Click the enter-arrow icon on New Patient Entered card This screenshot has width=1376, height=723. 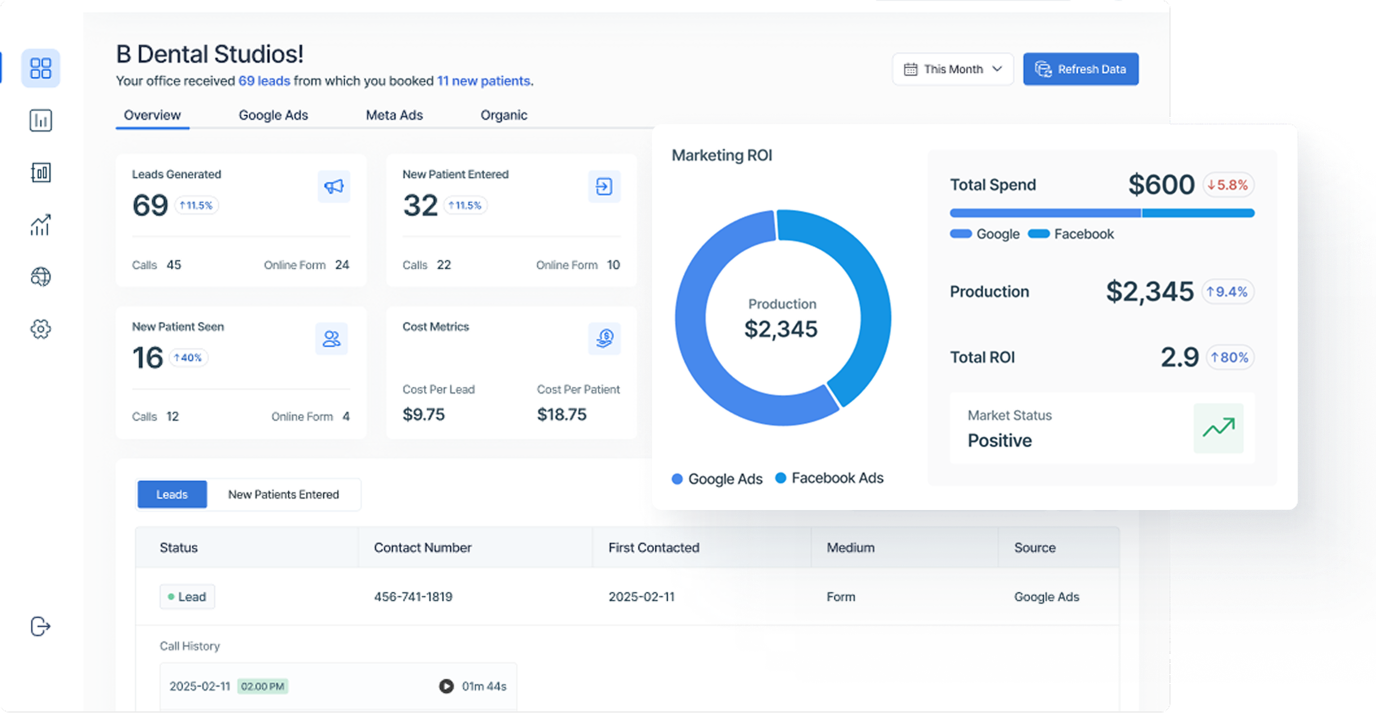pos(604,186)
